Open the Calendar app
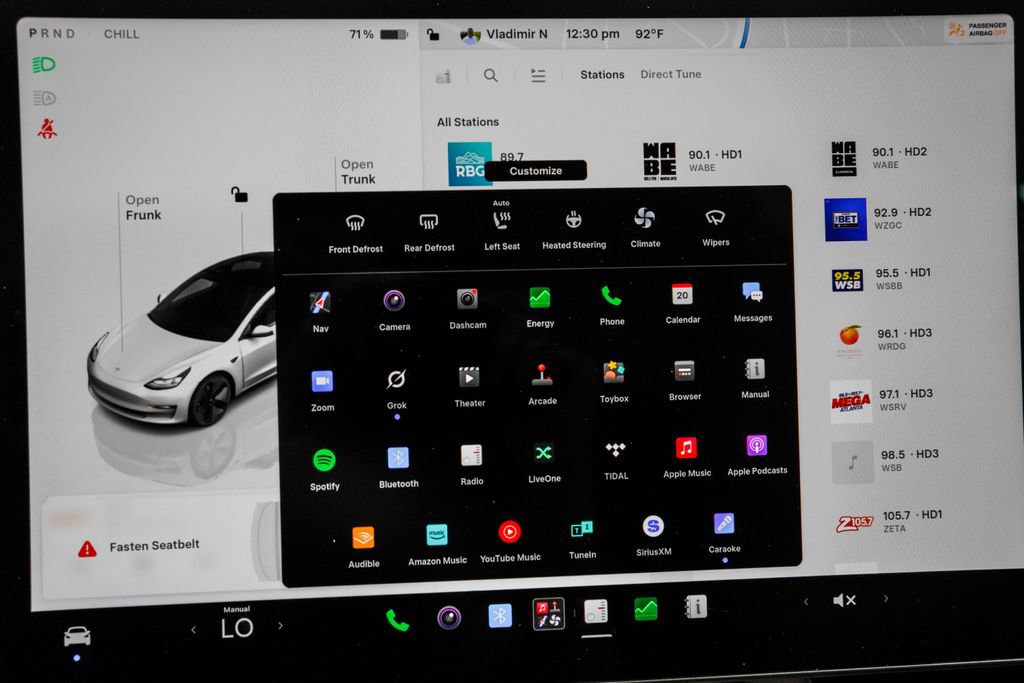The height and width of the screenshot is (683, 1024). [x=682, y=302]
